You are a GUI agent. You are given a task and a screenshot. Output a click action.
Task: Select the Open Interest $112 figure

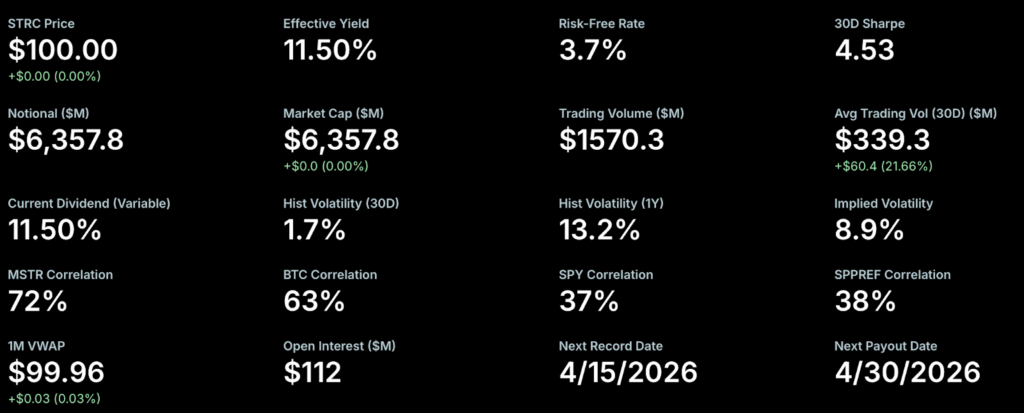pos(313,372)
